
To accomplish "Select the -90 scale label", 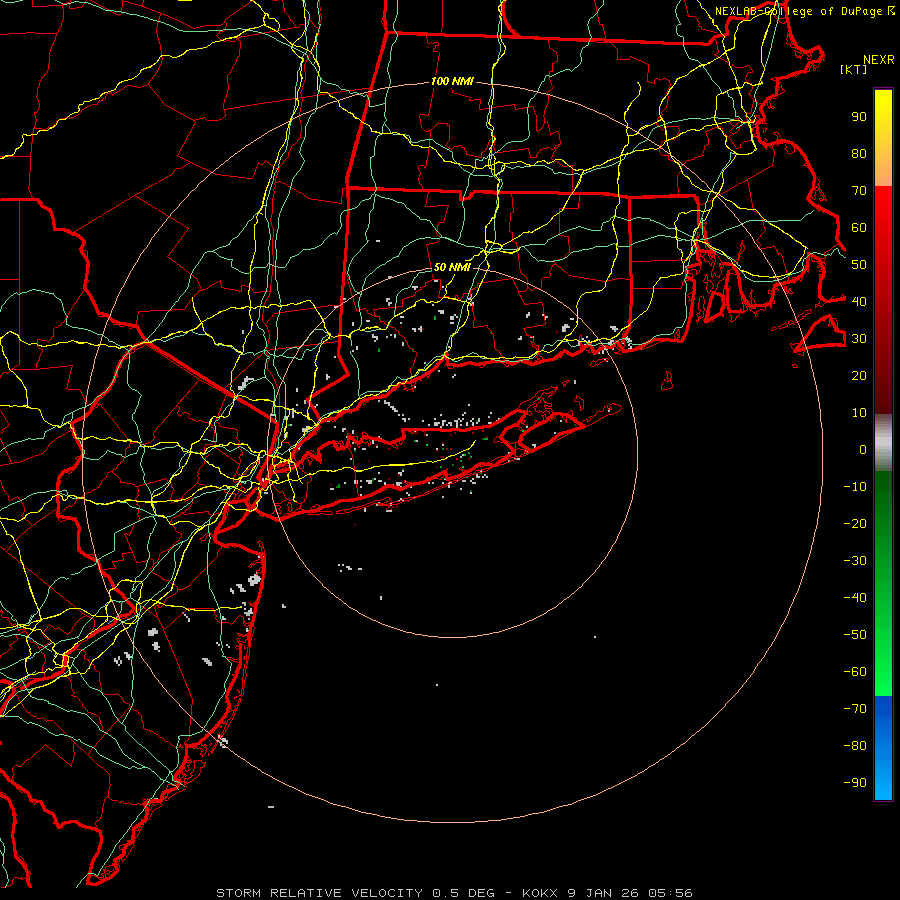I will [x=855, y=783].
